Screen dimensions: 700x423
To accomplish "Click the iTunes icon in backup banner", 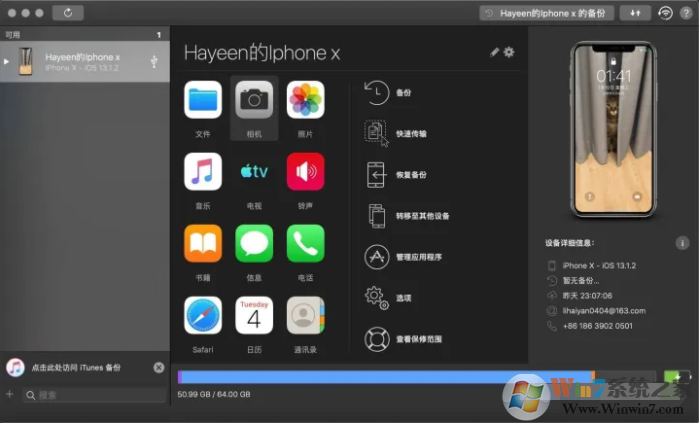I will click(x=16, y=368).
